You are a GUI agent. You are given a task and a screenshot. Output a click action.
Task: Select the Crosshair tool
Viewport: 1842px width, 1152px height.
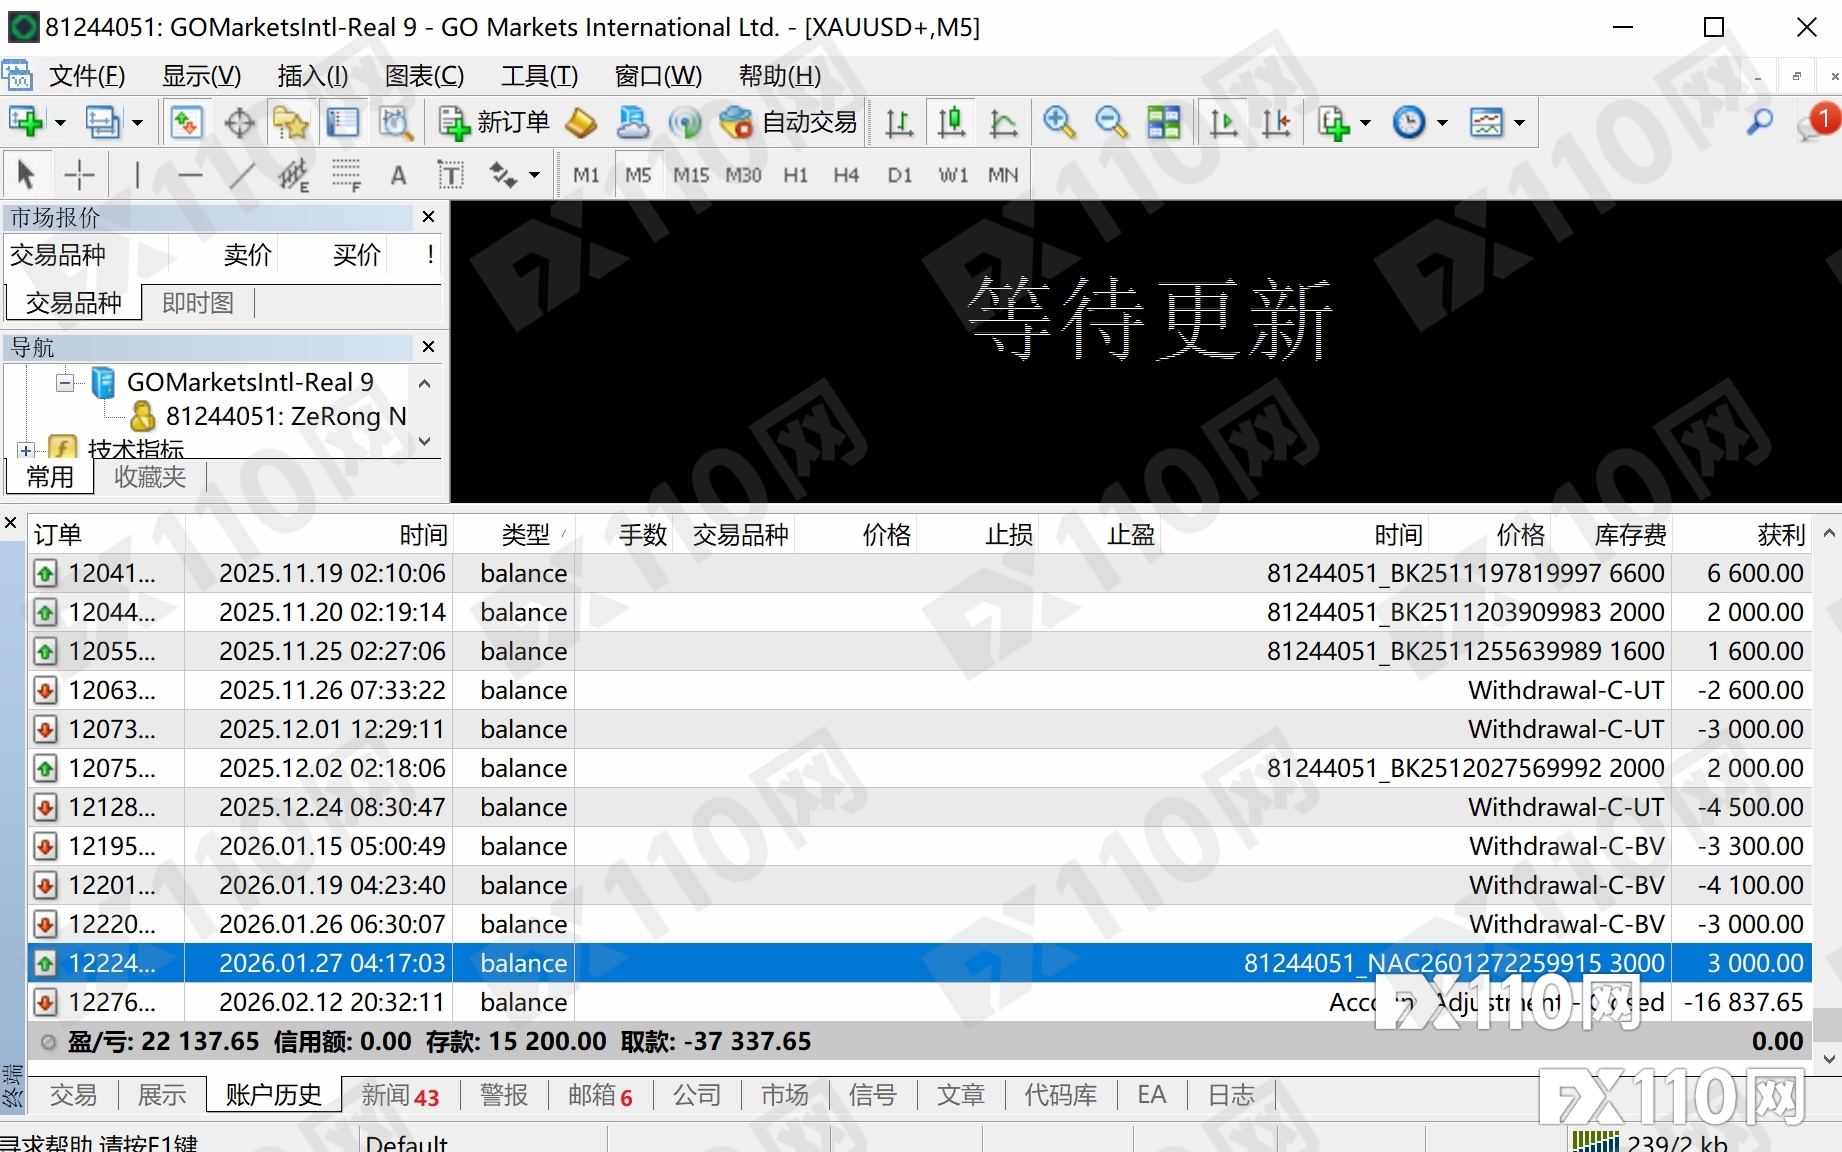(79, 174)
